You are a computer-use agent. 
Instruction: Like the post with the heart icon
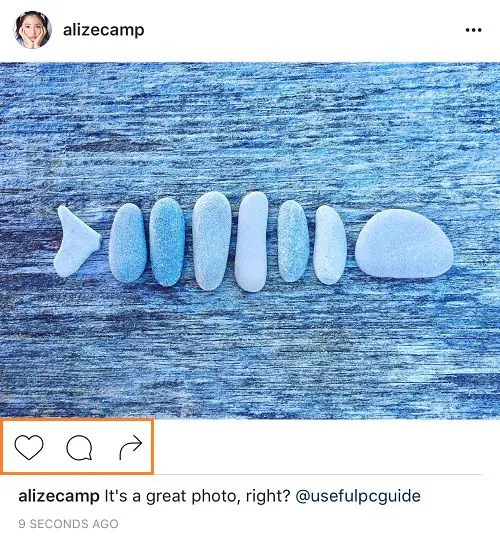click(29, 447)
